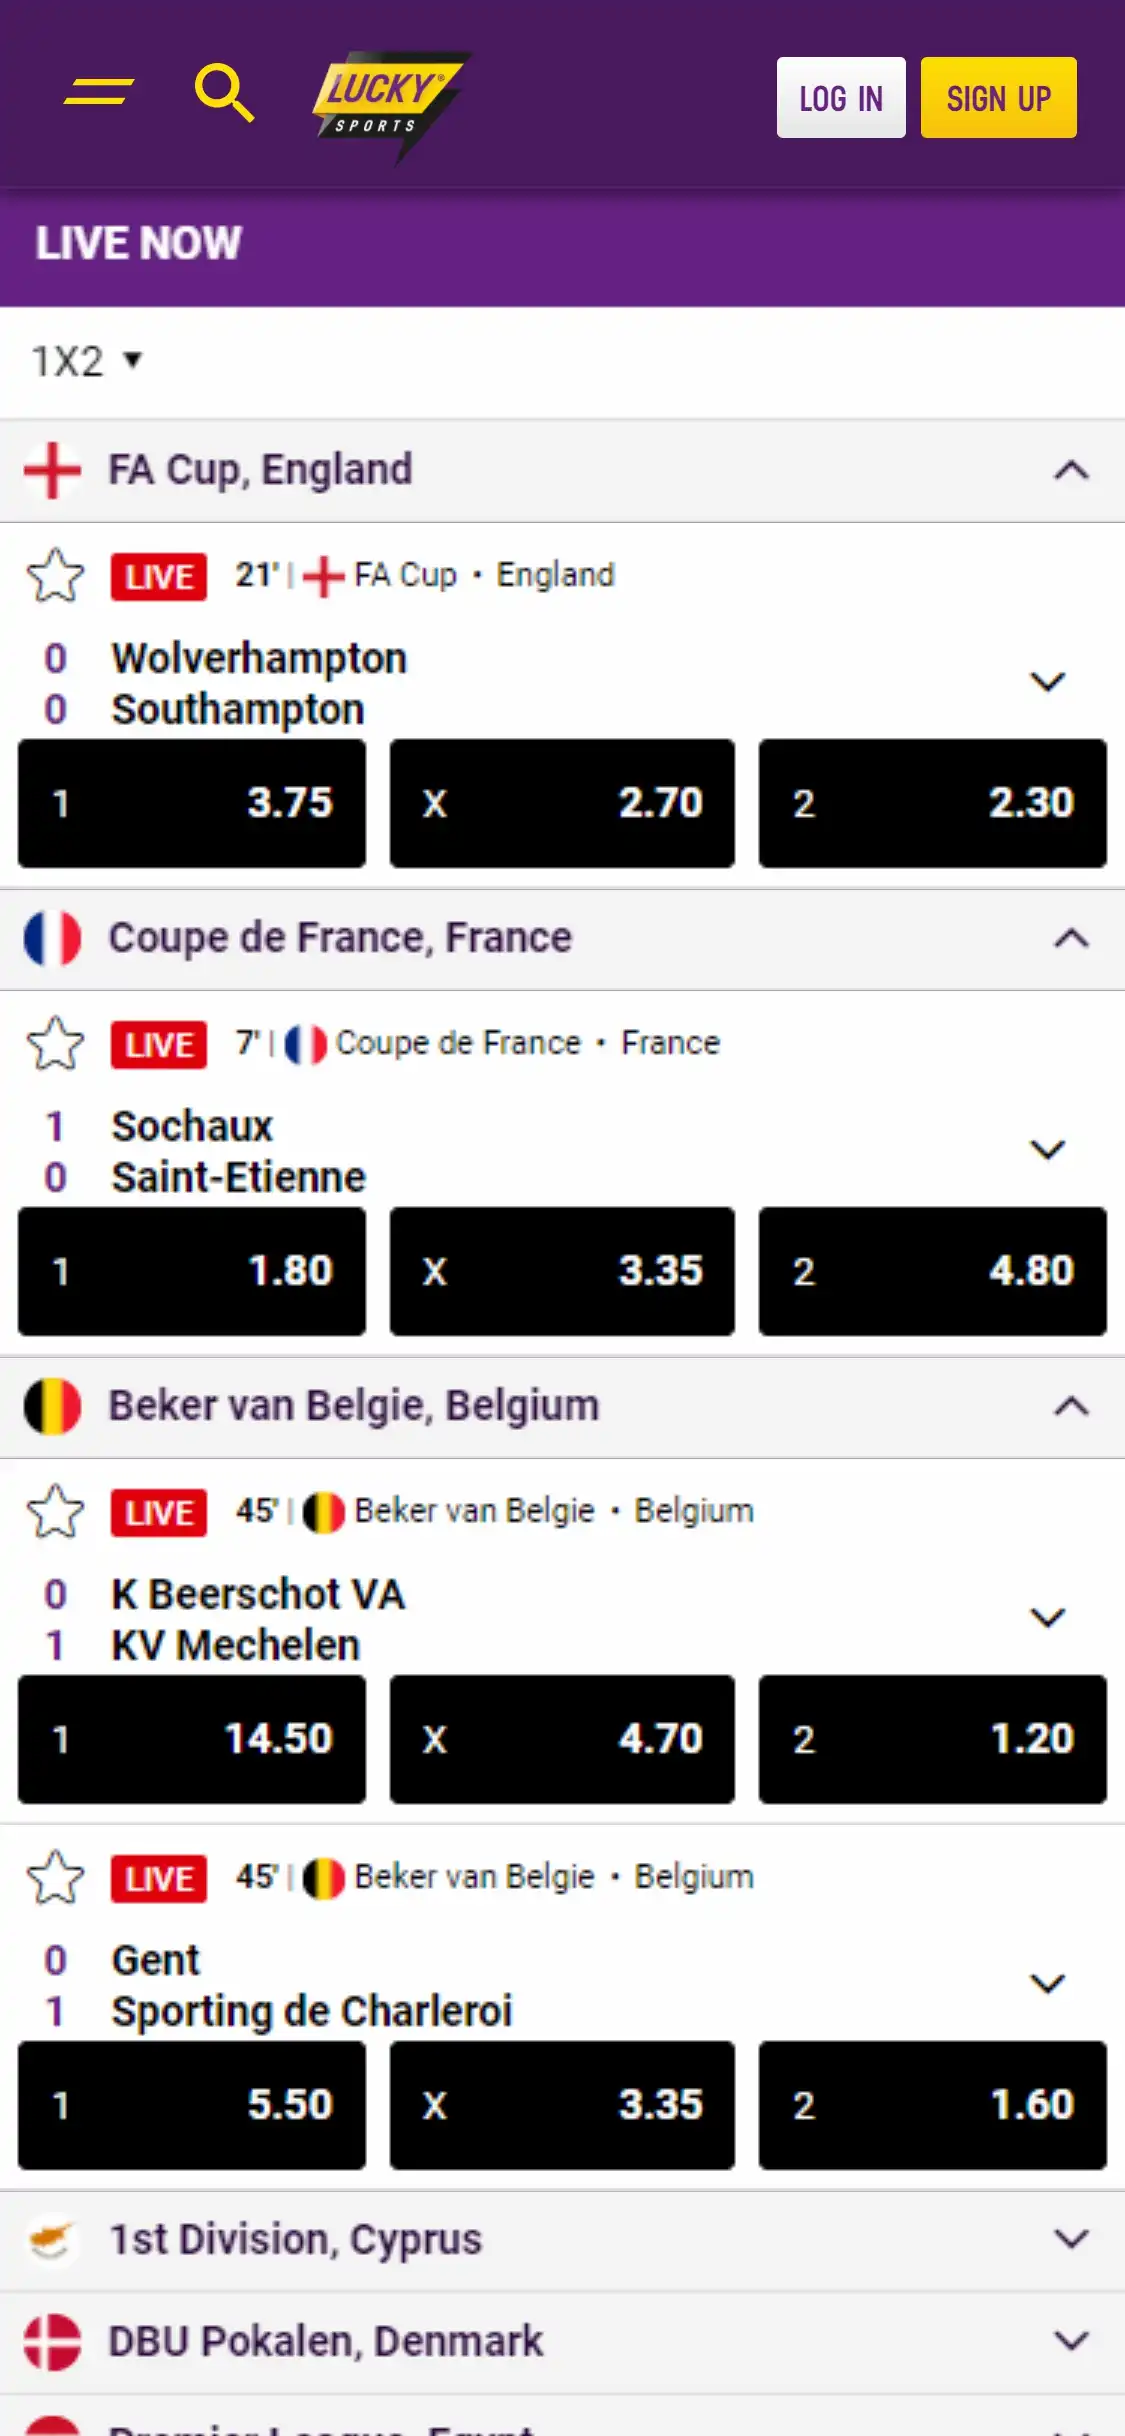Click the Cyprus flag beside 1st Division
Image resolution: width=1125 pixels, height=2436 pixels.
point(52,2240)
